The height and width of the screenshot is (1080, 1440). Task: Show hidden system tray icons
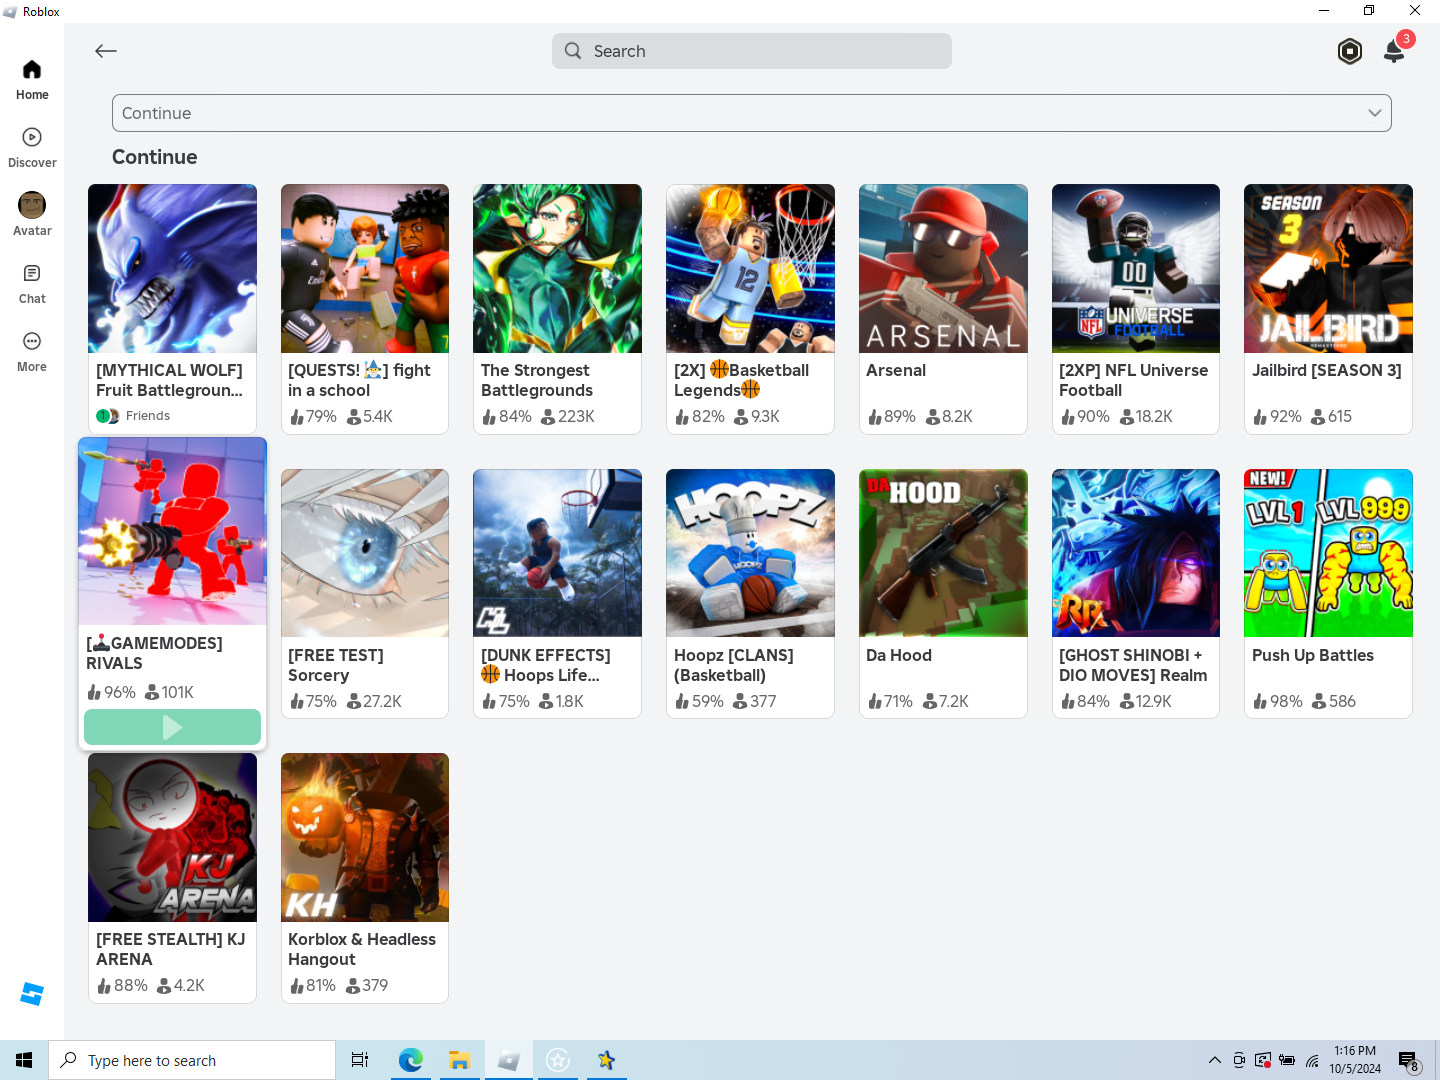coord(1214,1060)
